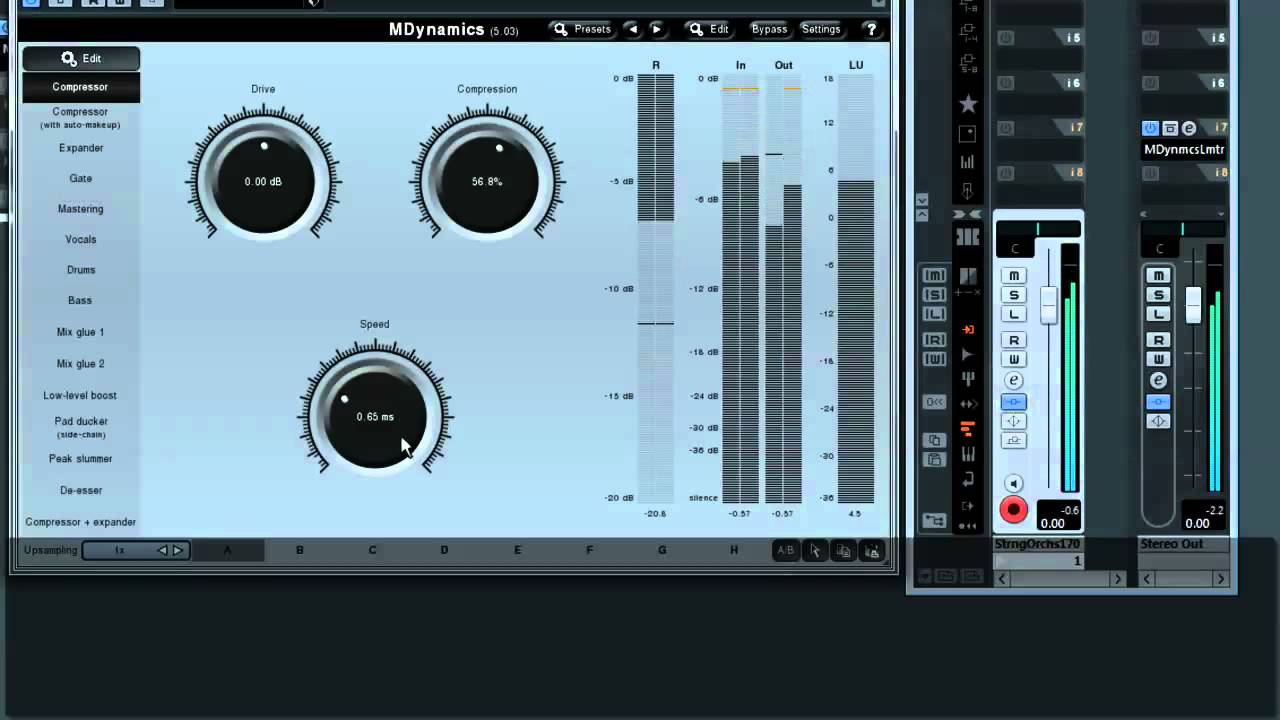Solo the Stereo Out channel
The image size is (1280, 720).
click(1158, 295)
